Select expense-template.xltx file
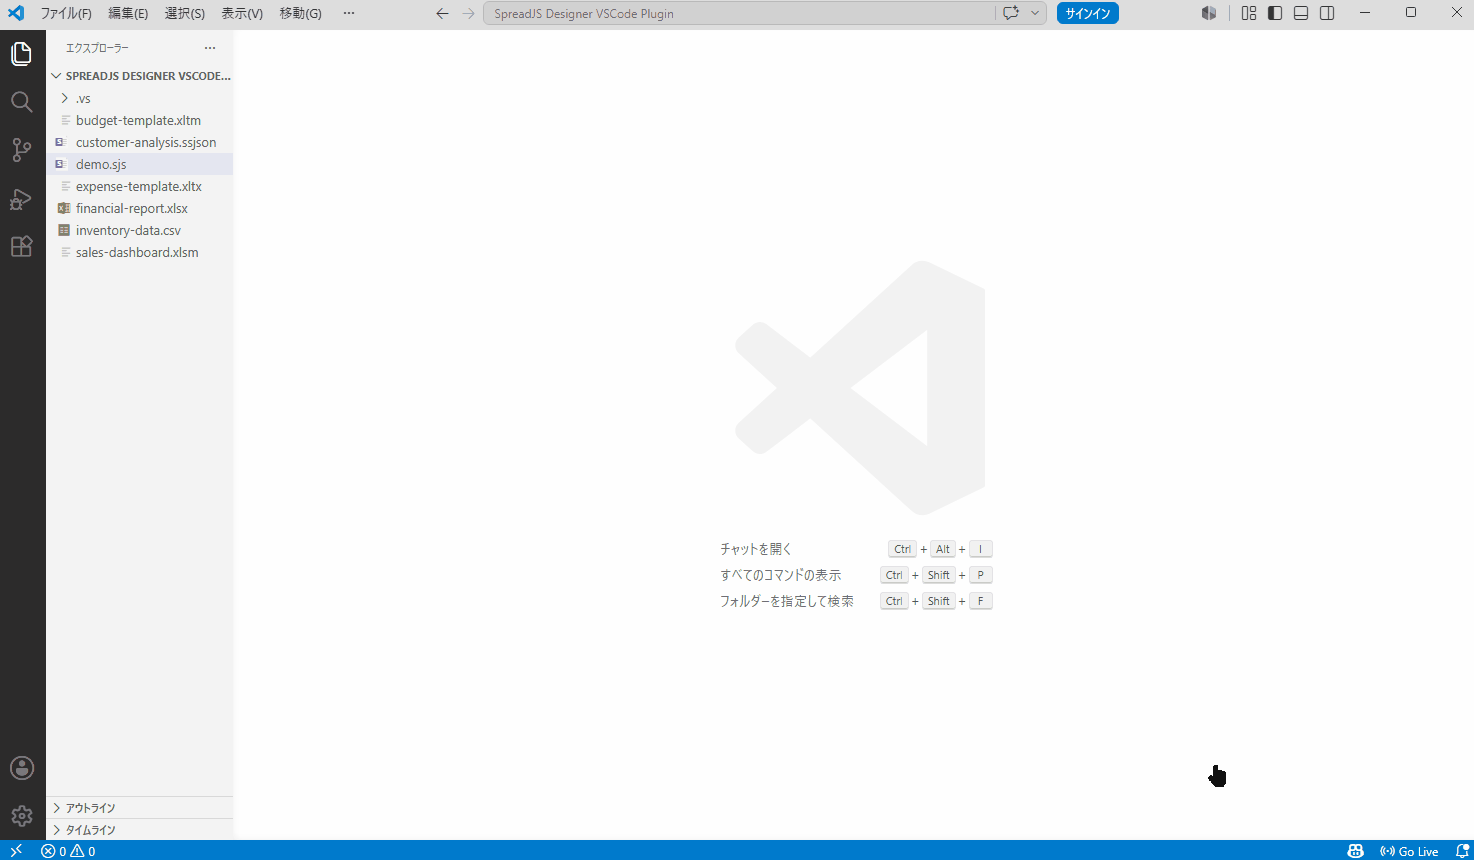The height and width of the screenshot is (860, 1474). (x=140, y=186)
